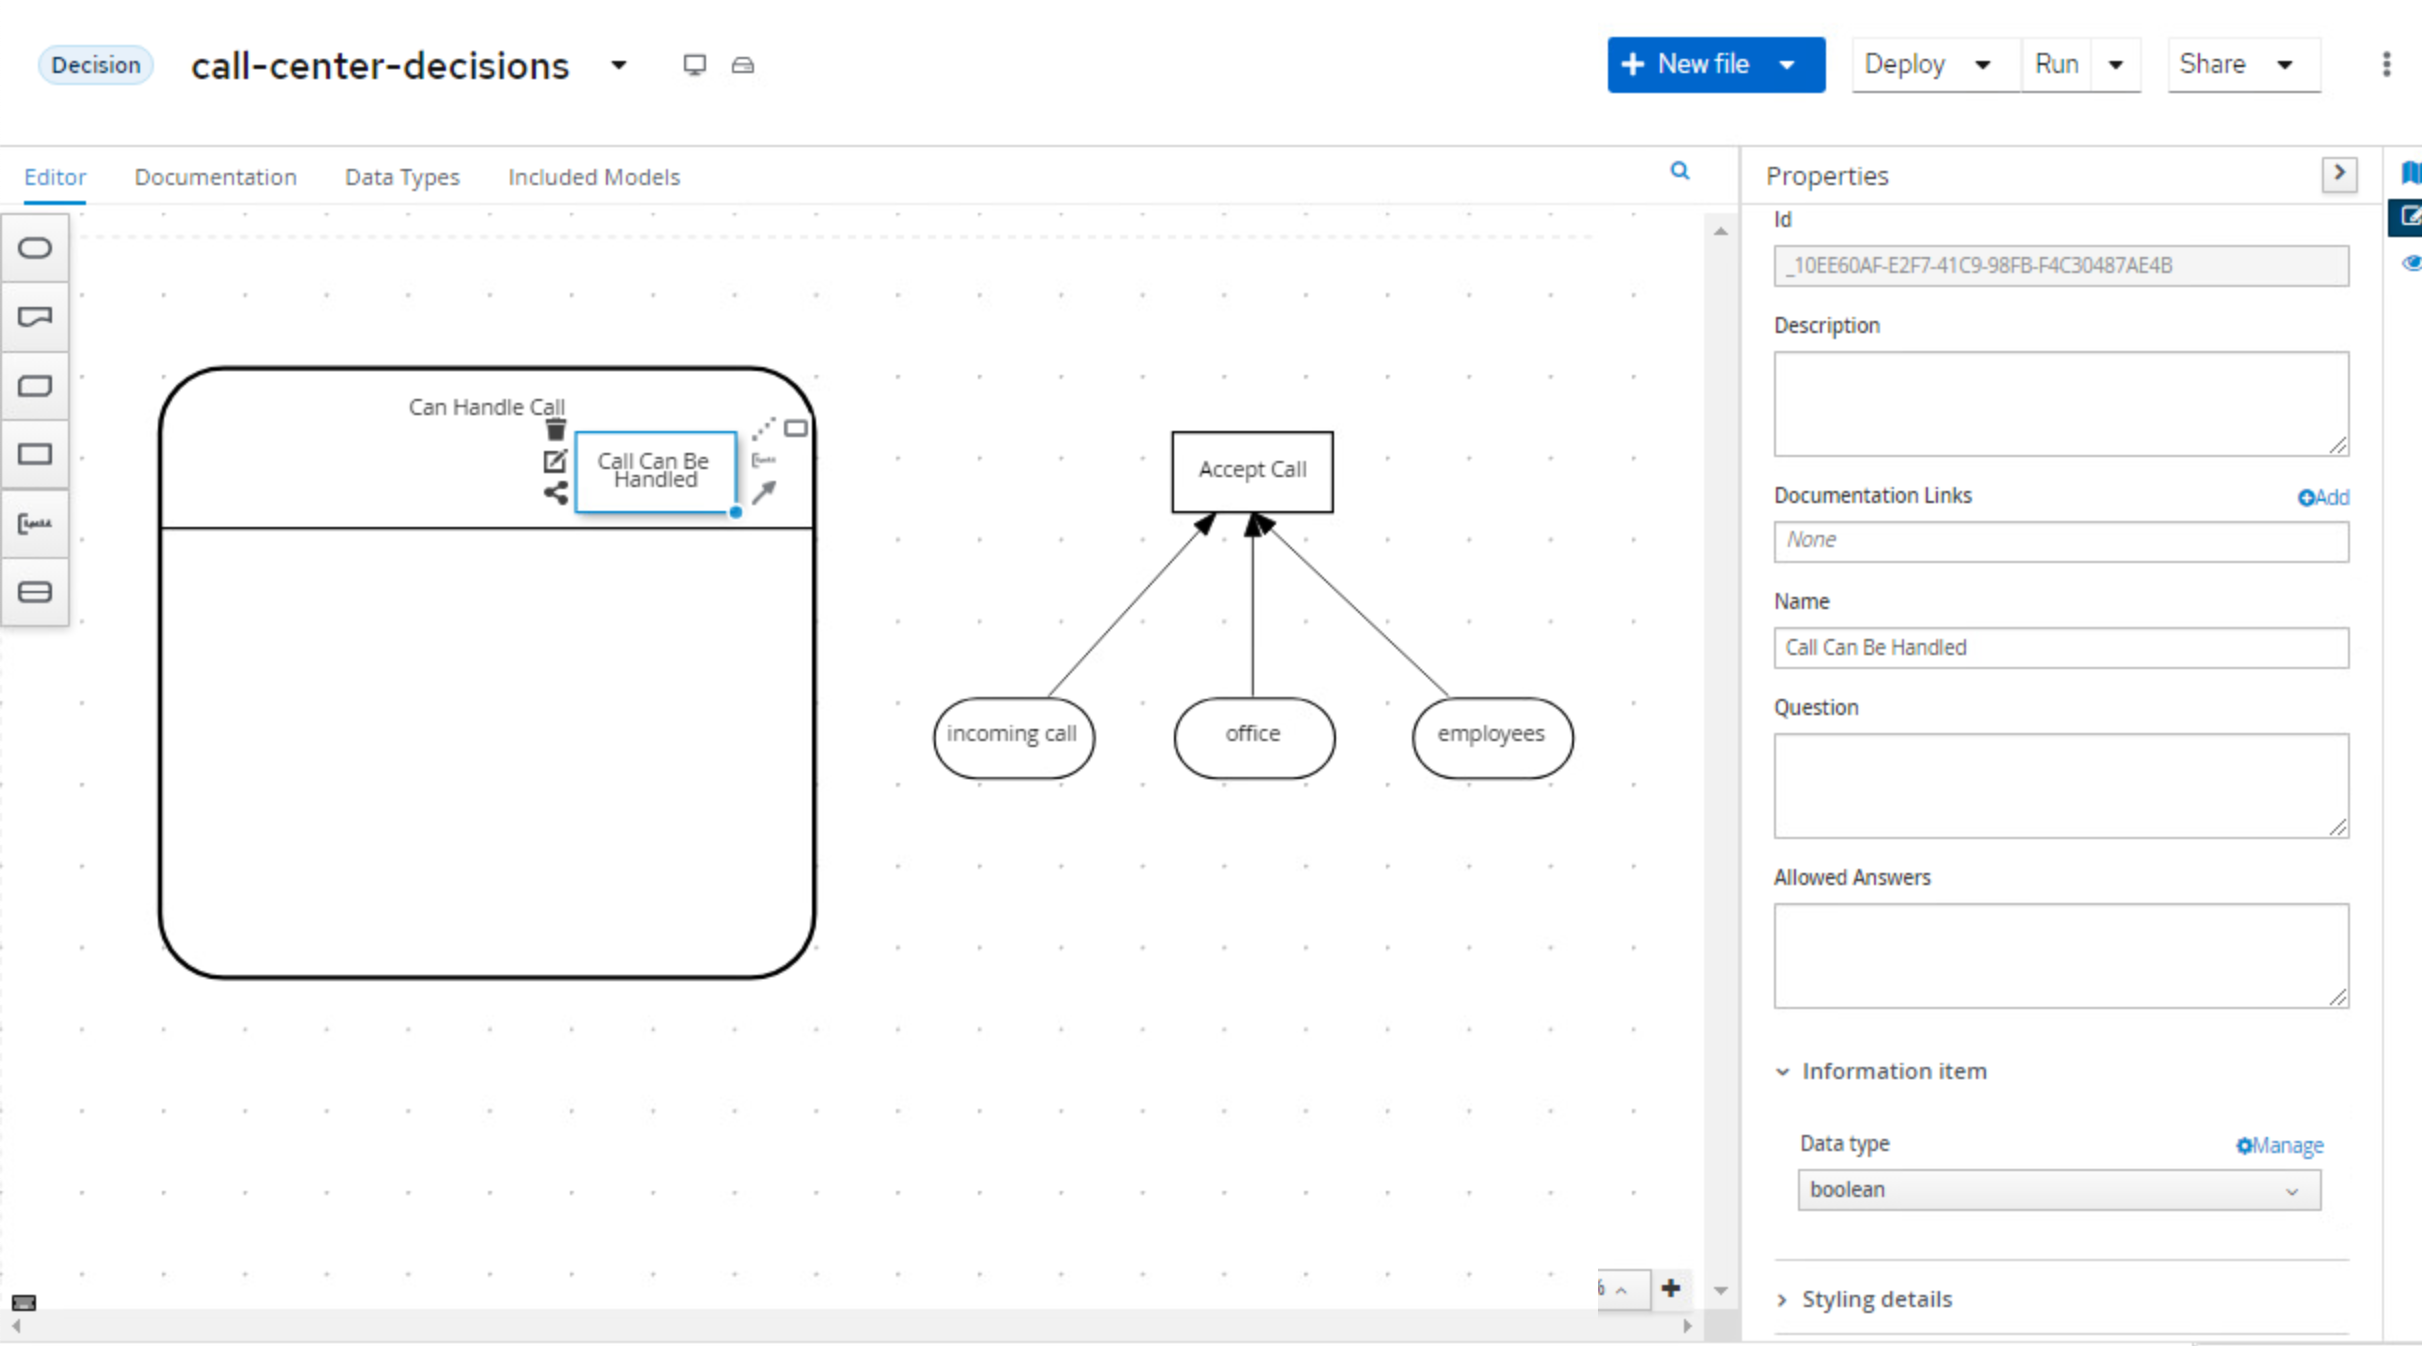This screenshot has height=1346, width=2422.
Task: Click the business knowledge model icon
Action: click(36, 385)
